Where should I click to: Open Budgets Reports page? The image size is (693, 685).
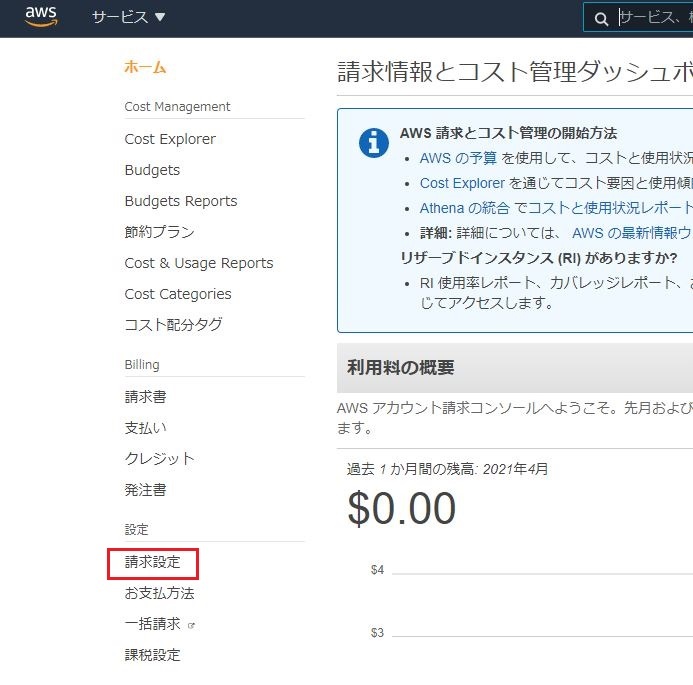(181, 201)
